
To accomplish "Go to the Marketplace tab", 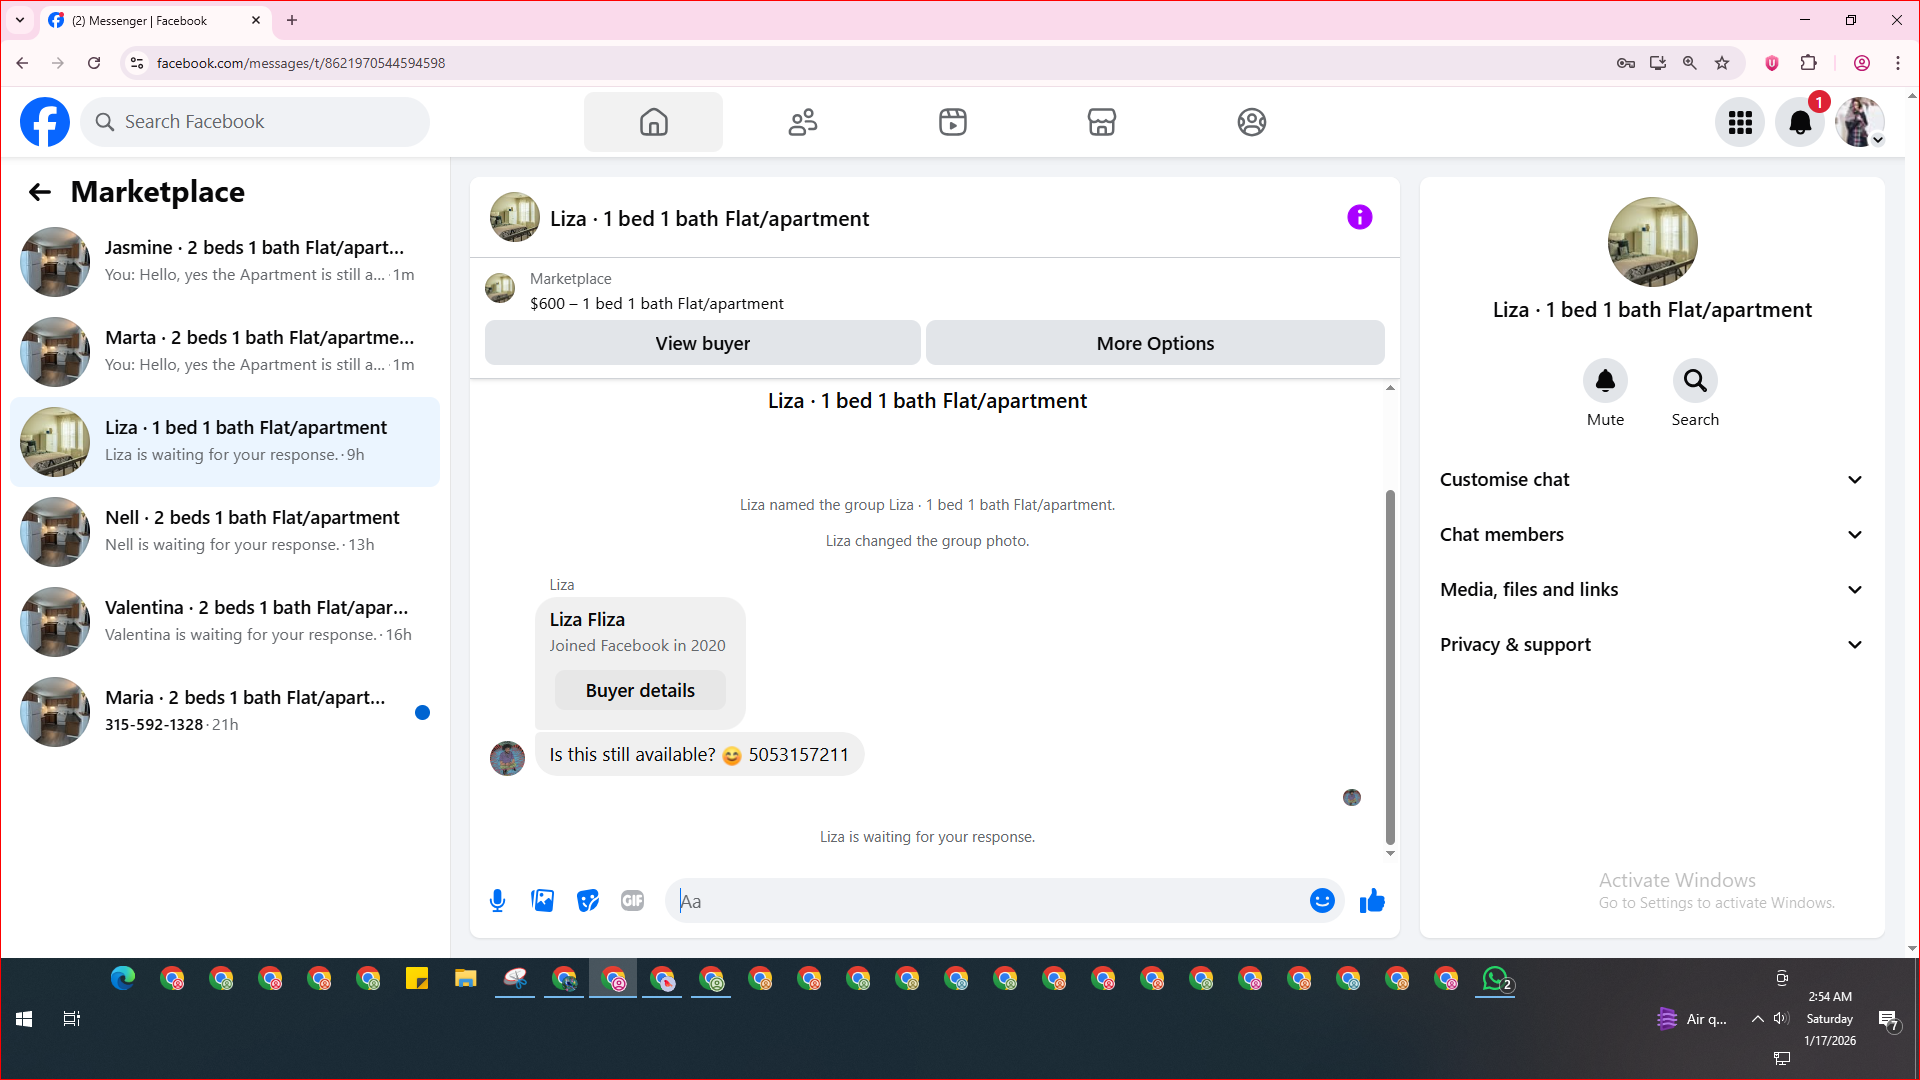I will (1101, 122).
